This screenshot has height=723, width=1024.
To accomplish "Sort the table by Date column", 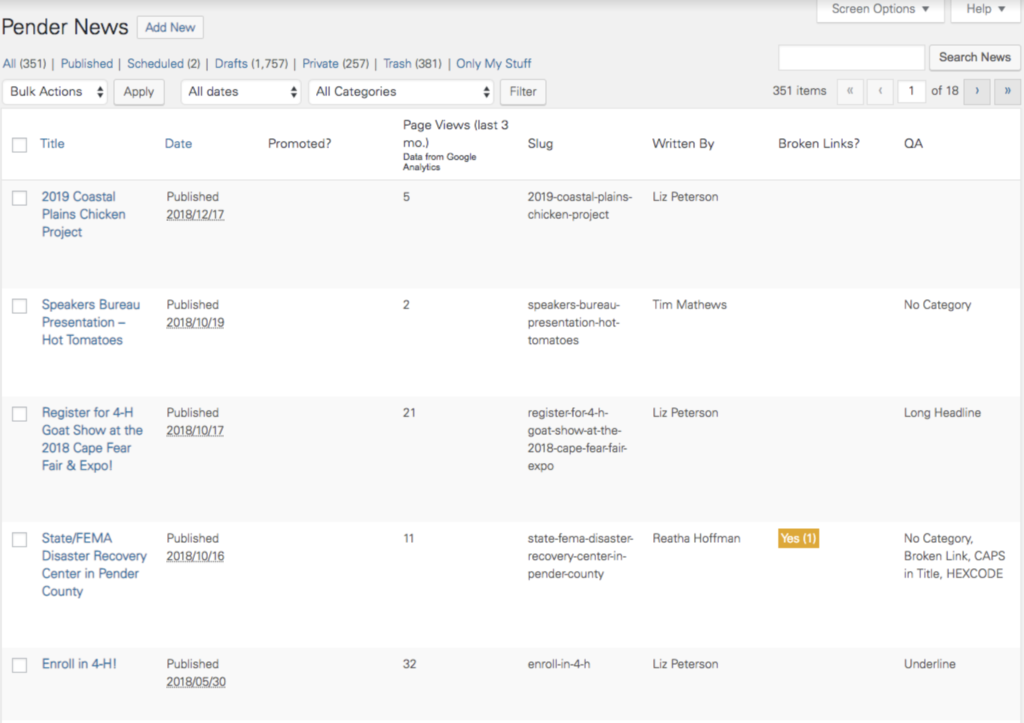I will [178, 144].
